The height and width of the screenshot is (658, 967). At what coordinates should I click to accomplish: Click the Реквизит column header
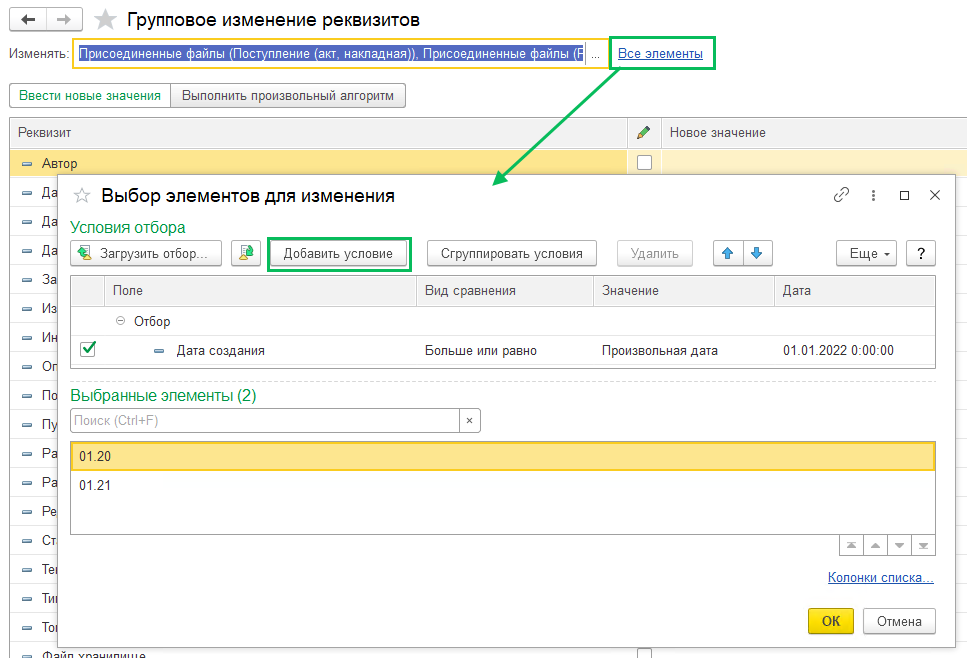pyautogui.click(x=318, y=133)
